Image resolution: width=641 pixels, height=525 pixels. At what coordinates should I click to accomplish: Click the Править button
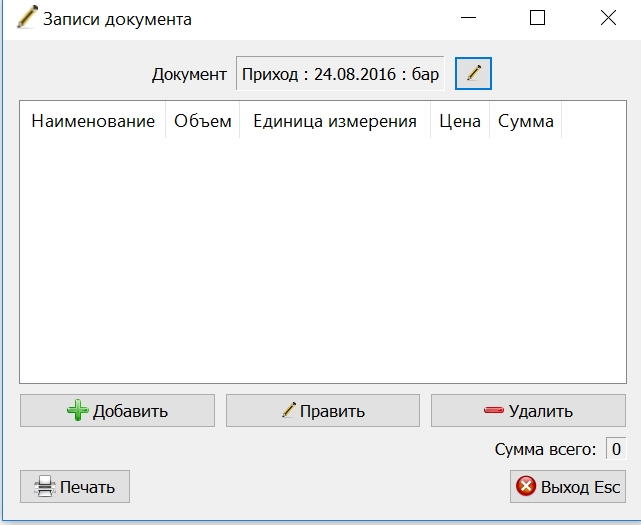[x=323, y=411]
